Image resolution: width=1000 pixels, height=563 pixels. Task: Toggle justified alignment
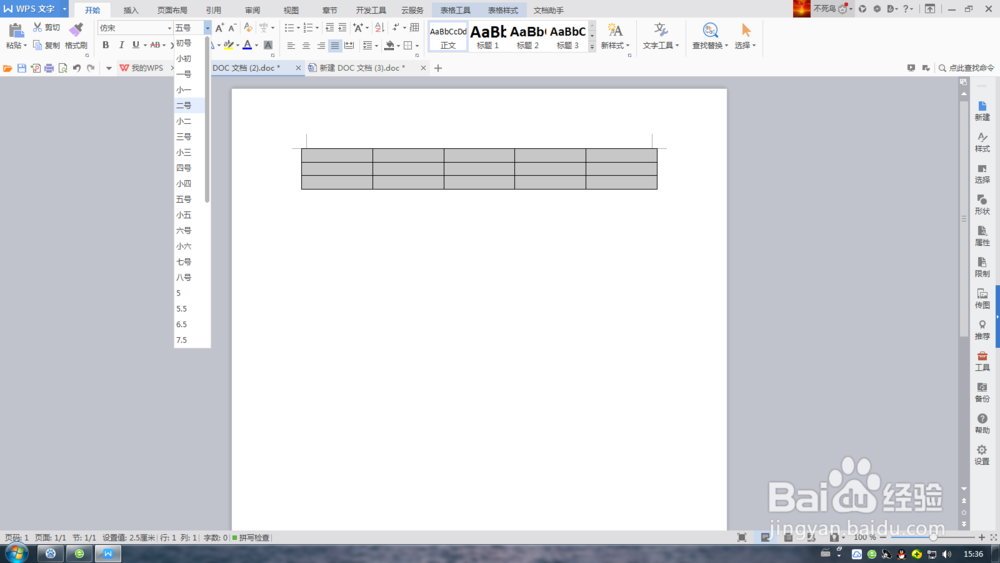pyautogui.click(x=335, y=45)
